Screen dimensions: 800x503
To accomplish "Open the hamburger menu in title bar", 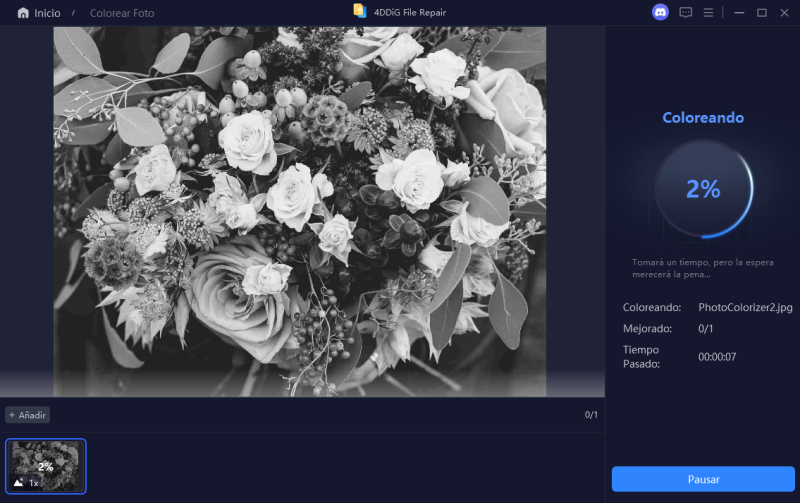I will (708, 13).
